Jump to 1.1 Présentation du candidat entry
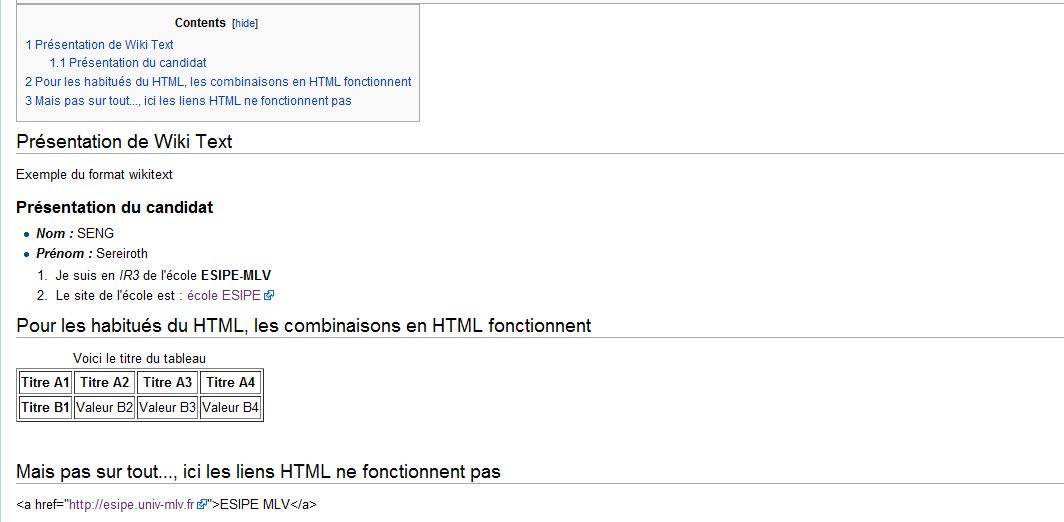Viewport: 1064px width, 522px height. pos(128,63)
